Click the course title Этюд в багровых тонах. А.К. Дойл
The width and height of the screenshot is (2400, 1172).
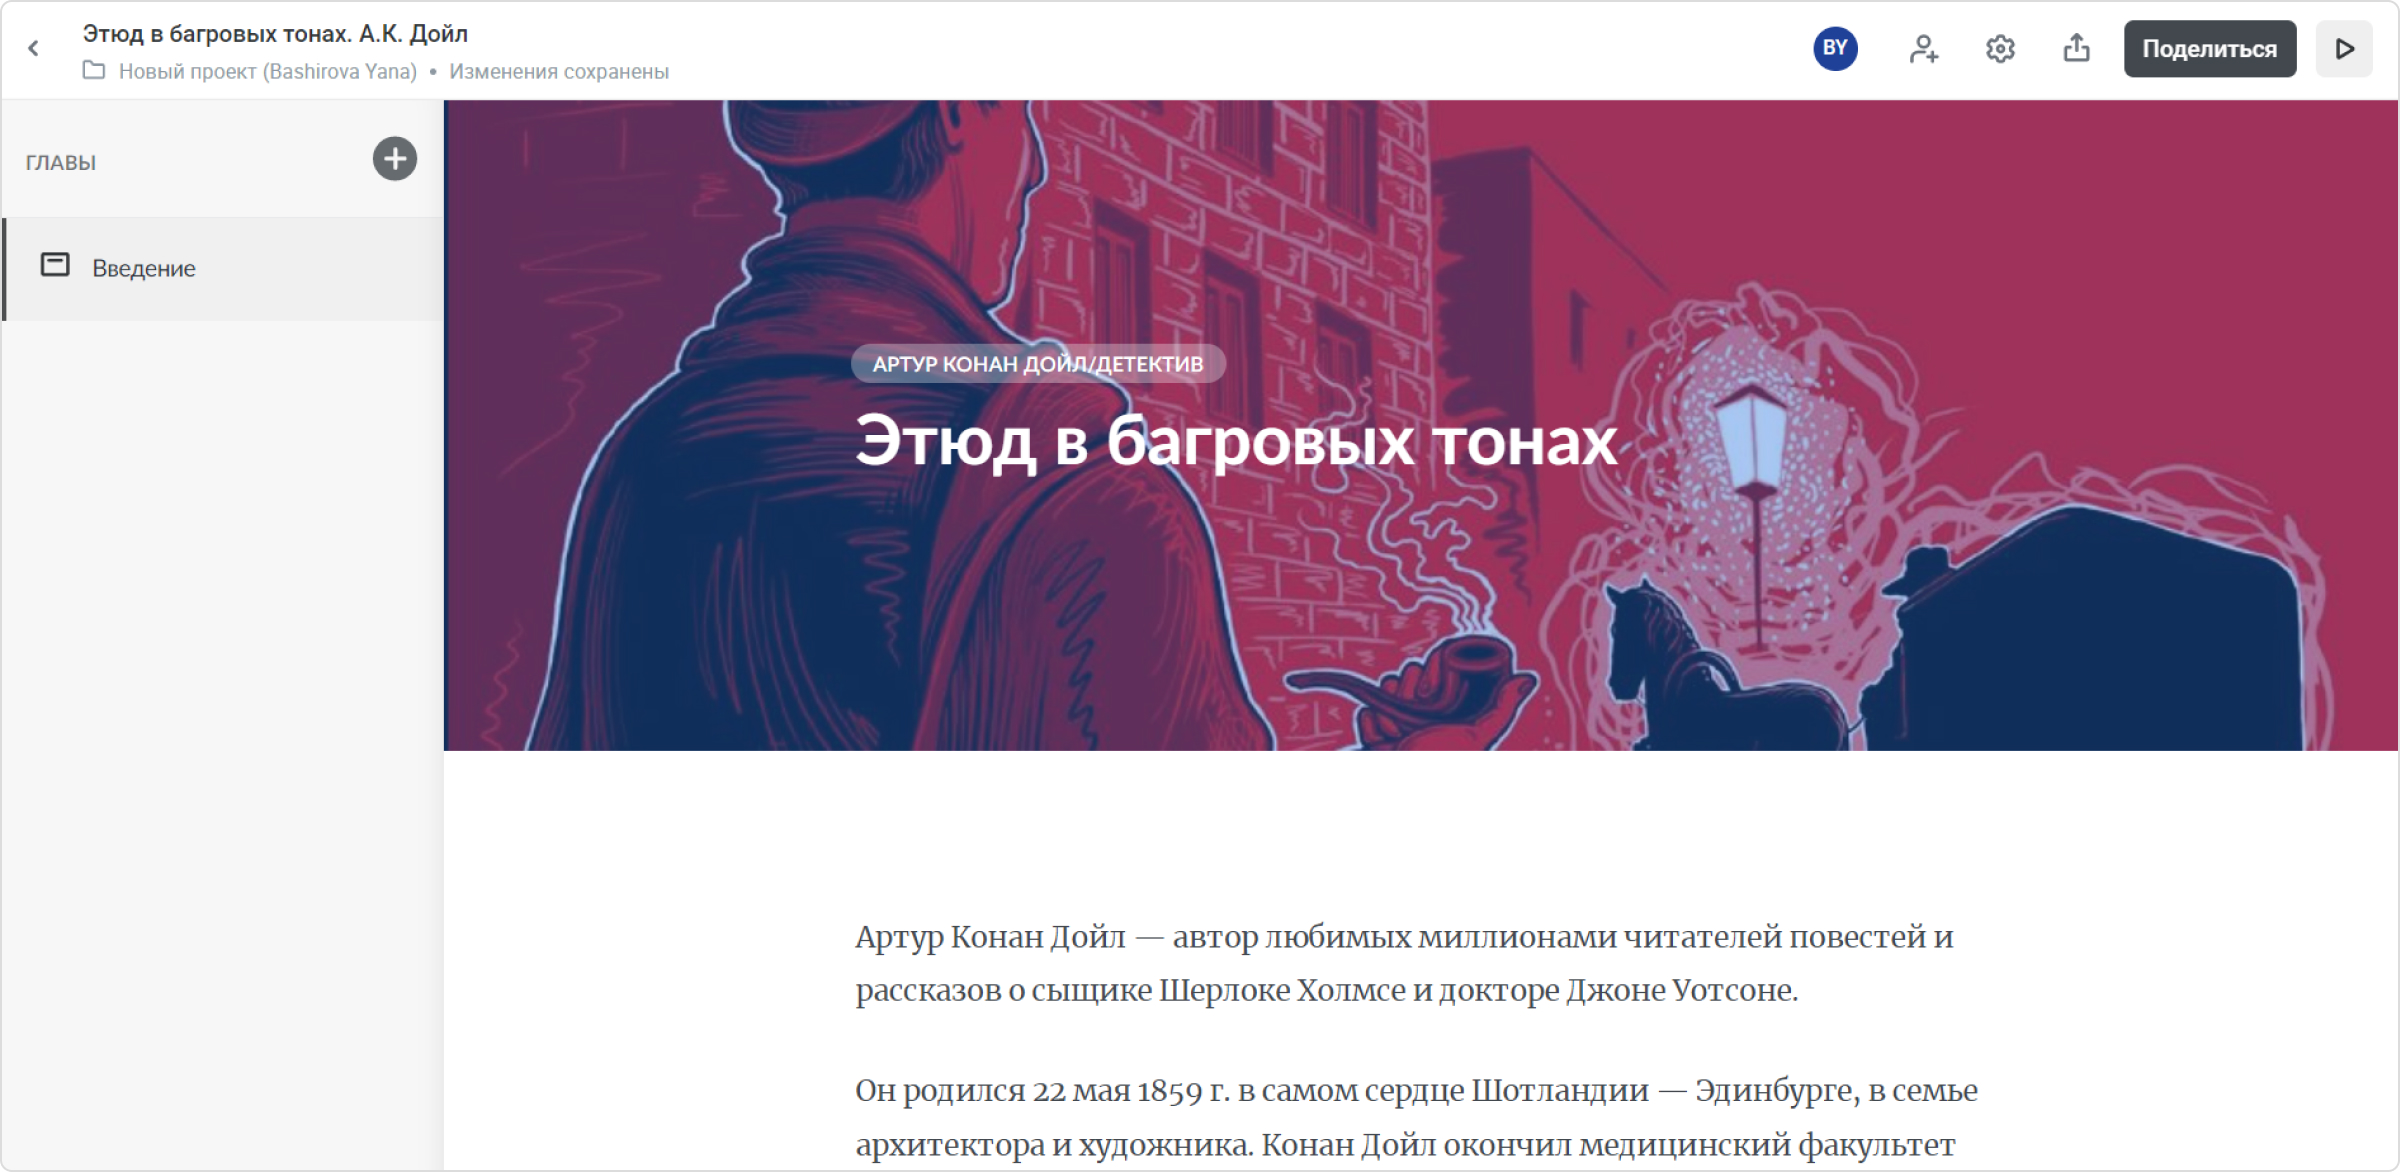pos(275,34)
